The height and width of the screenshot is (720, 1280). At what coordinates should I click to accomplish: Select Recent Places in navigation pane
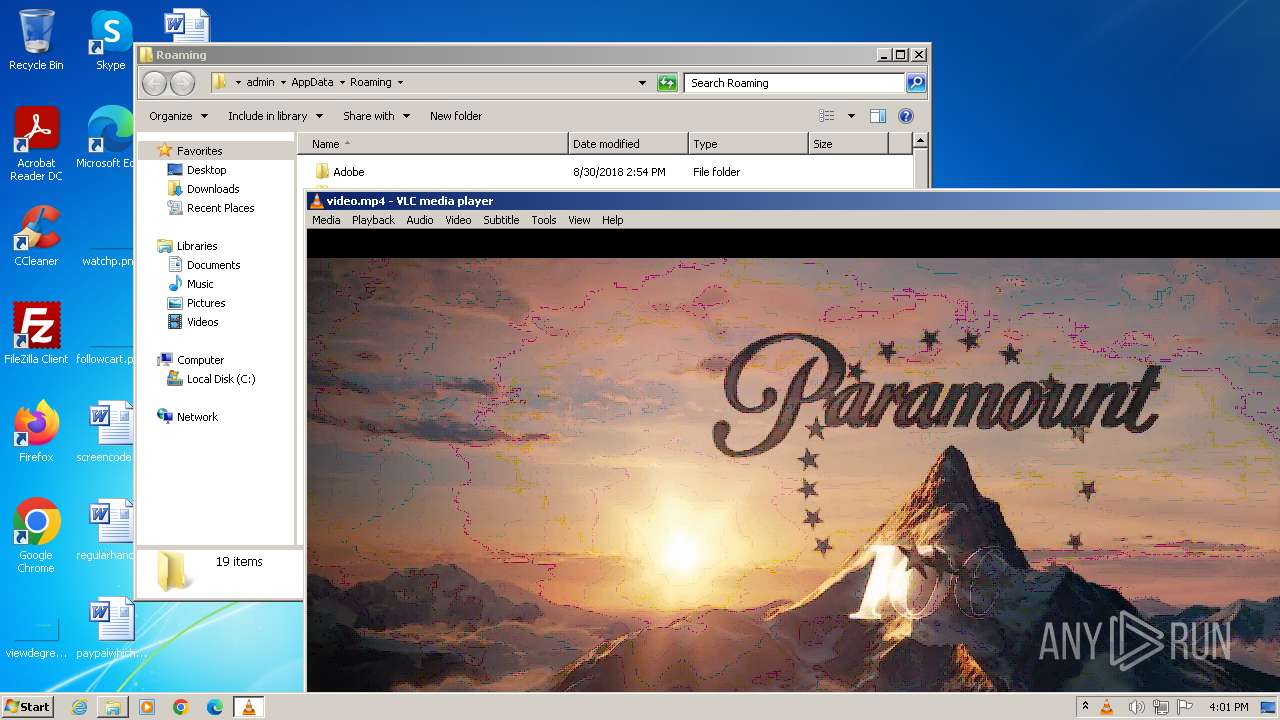coord(220,208)
